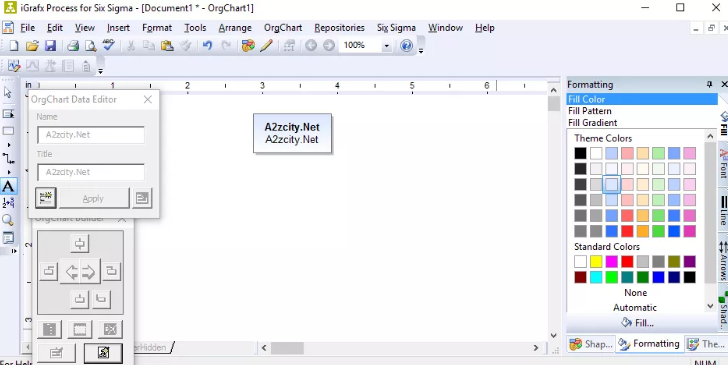
Task: Open the Six Sigma menu
Action: (396, 28)
